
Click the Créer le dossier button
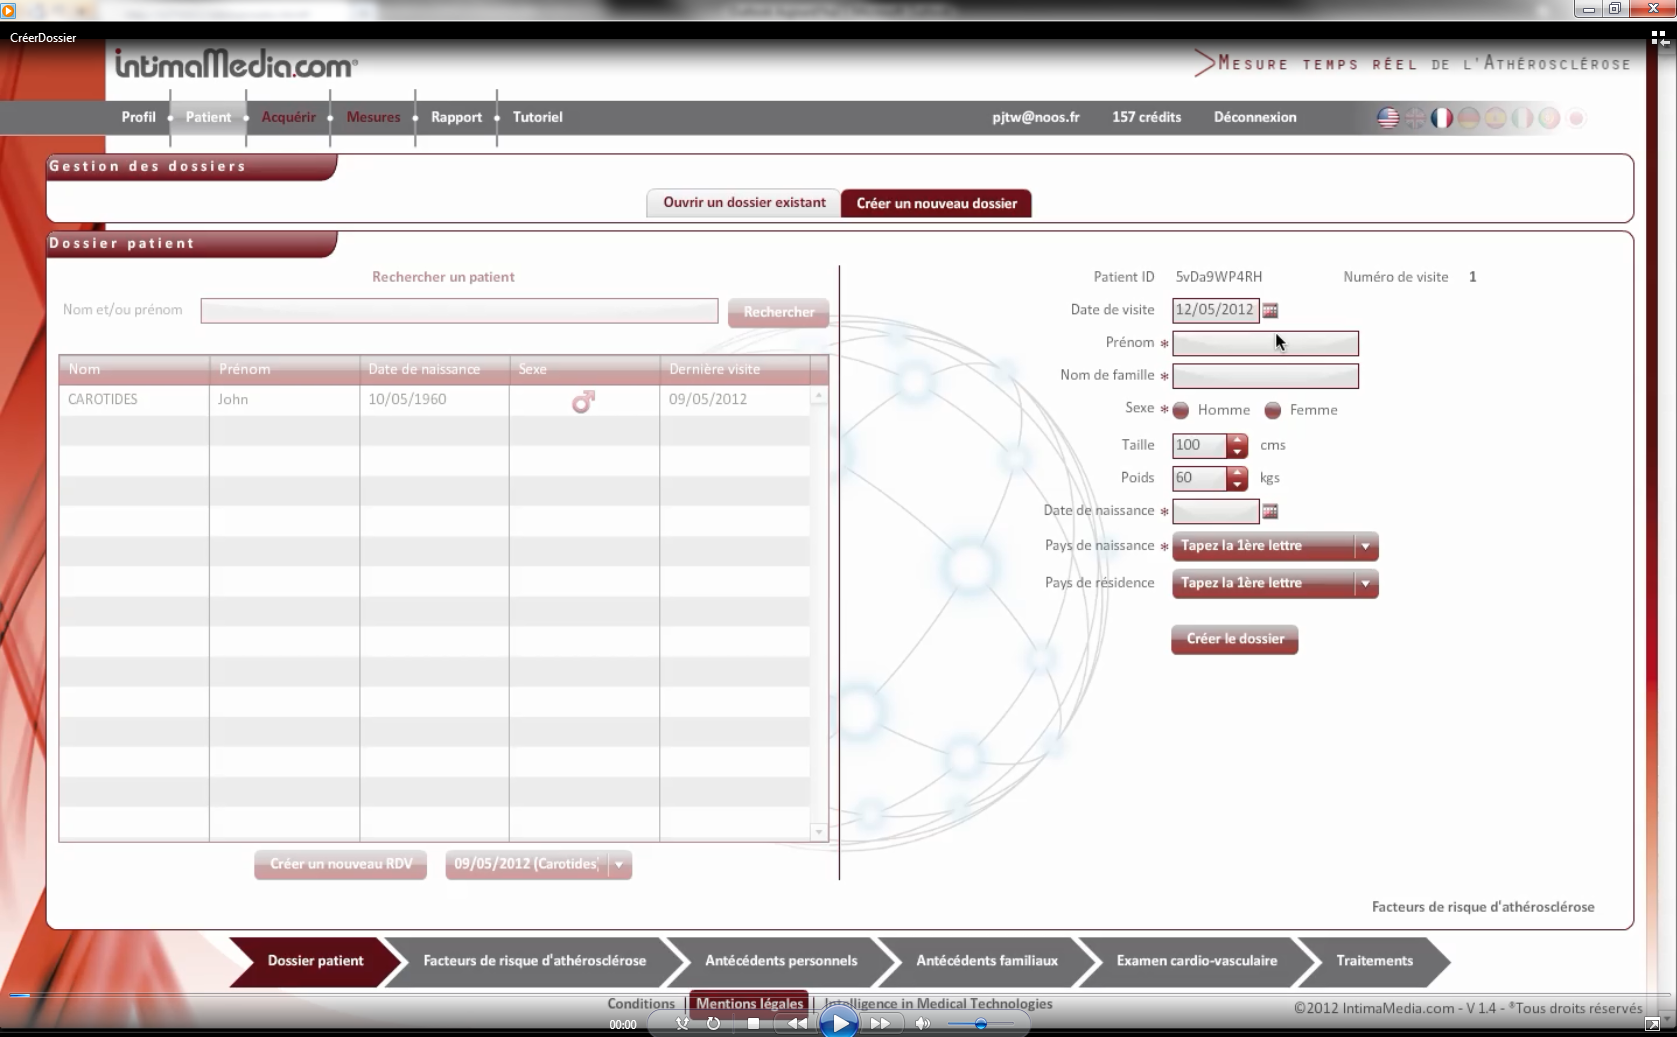tap(1234, 639)
